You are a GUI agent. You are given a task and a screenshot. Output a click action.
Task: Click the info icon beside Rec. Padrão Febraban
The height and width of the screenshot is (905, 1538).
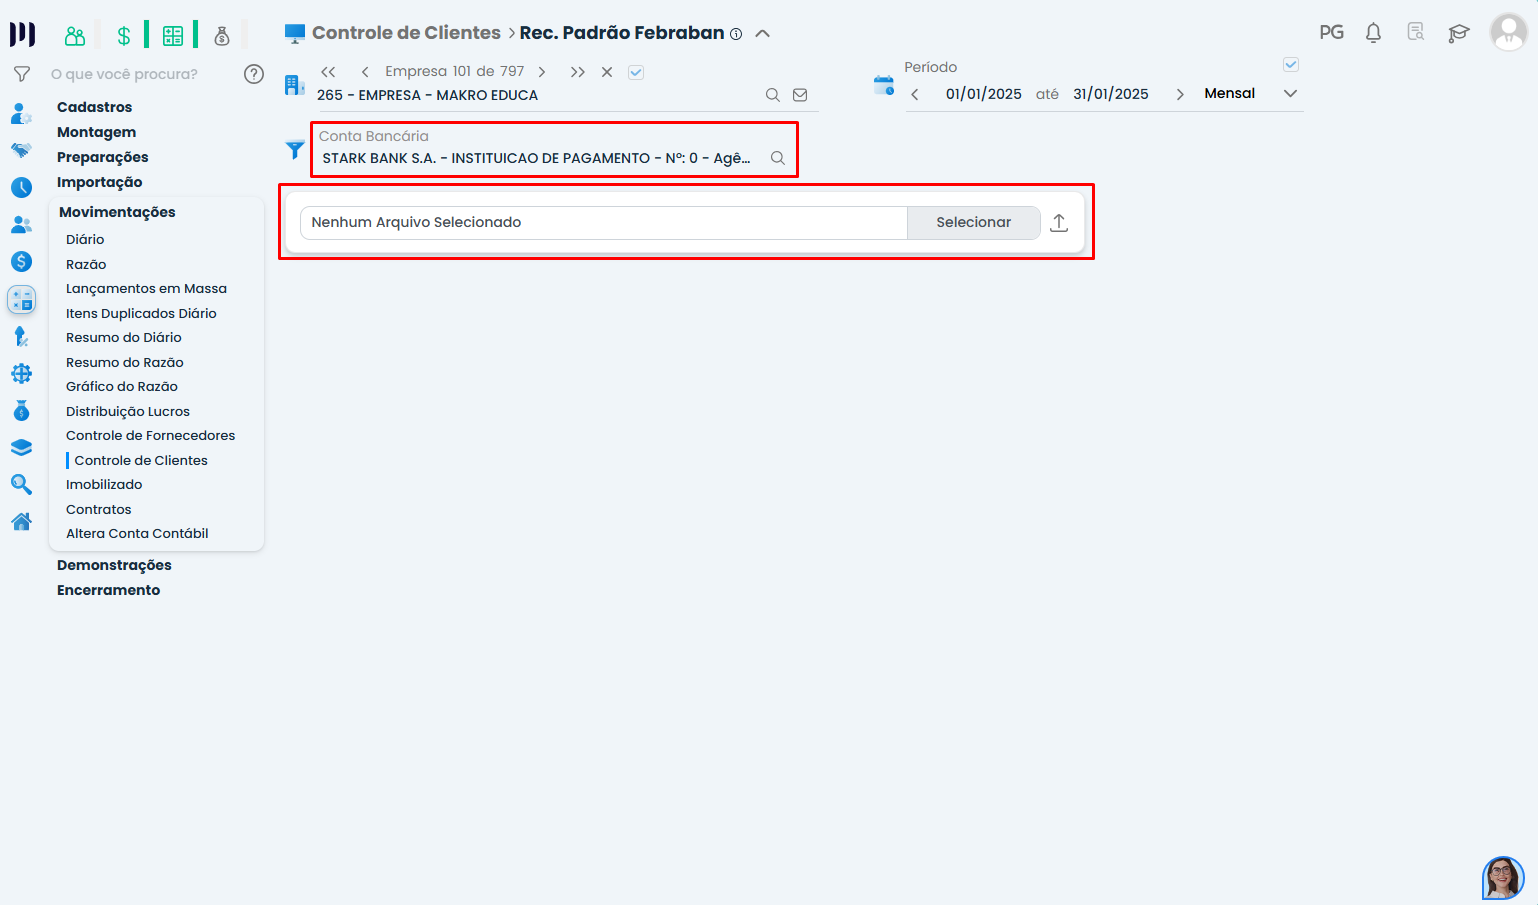pos(736,34)
